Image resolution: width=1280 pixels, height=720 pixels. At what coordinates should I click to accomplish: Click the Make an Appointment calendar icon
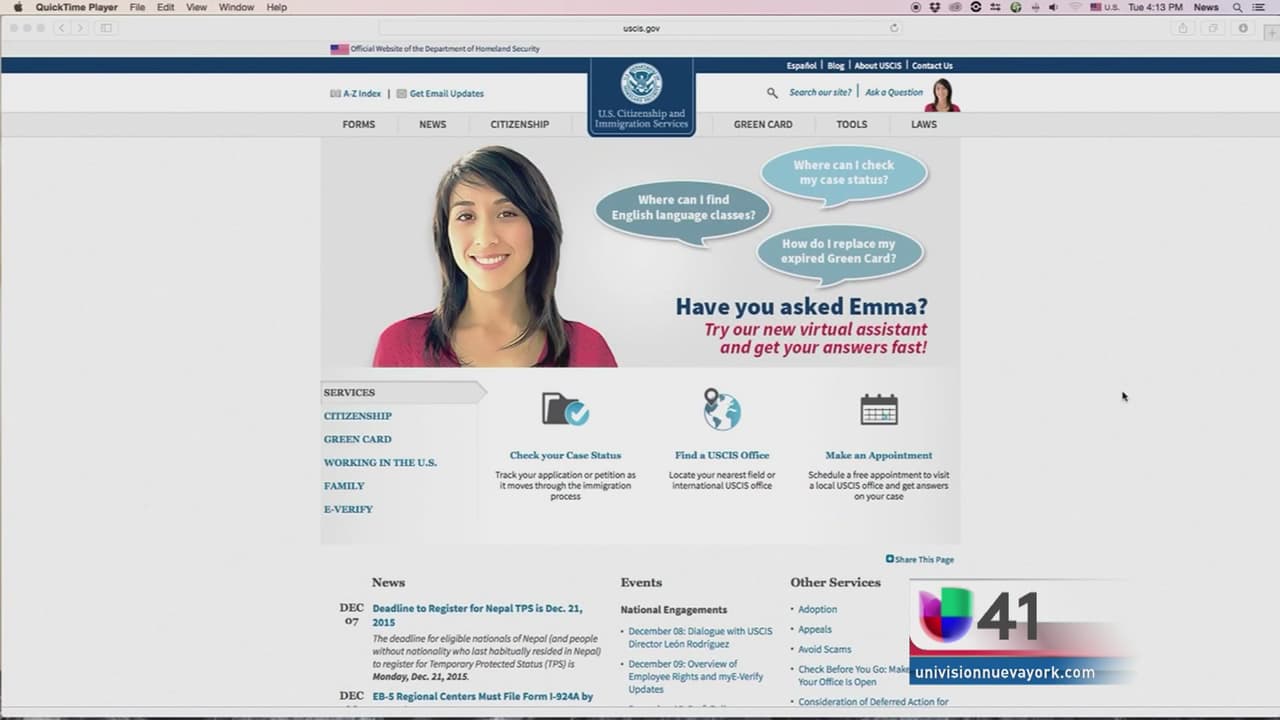coord(879,409)
